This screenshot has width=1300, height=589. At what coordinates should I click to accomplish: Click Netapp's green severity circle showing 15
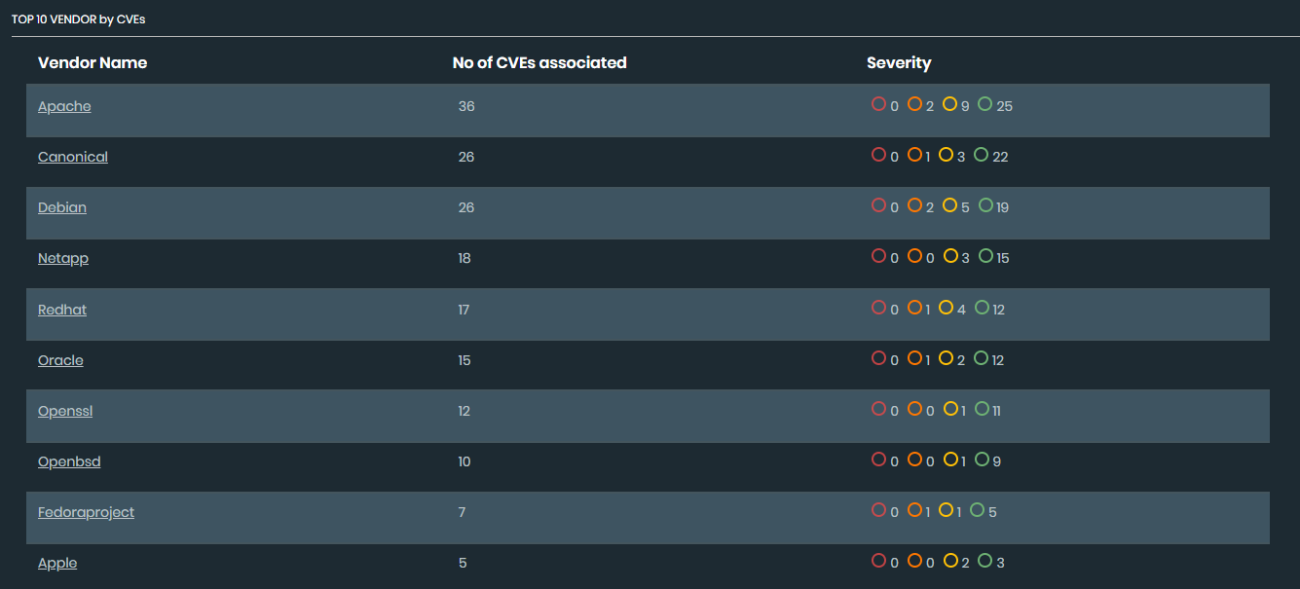pos(985,256)
